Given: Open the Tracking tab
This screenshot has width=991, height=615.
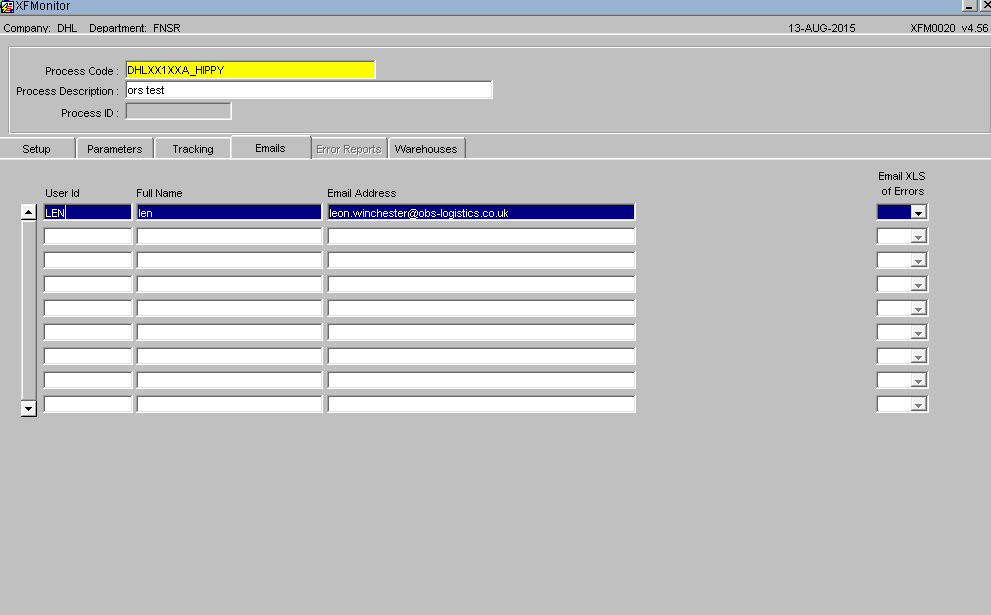Looking at the screenshot, I should point(193,149).
